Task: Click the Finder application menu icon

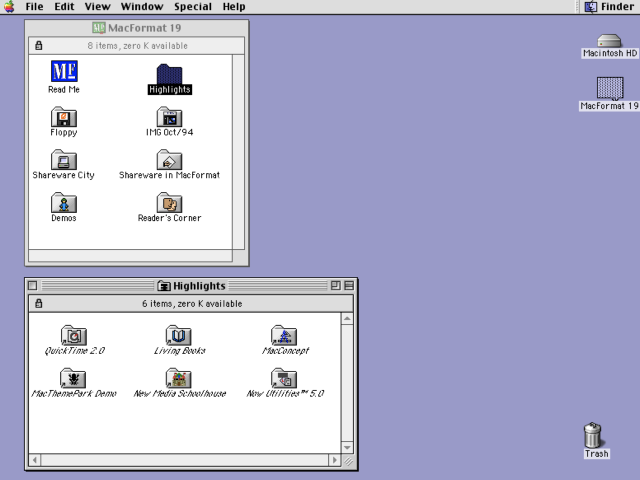Action: (x=591, y=7)
